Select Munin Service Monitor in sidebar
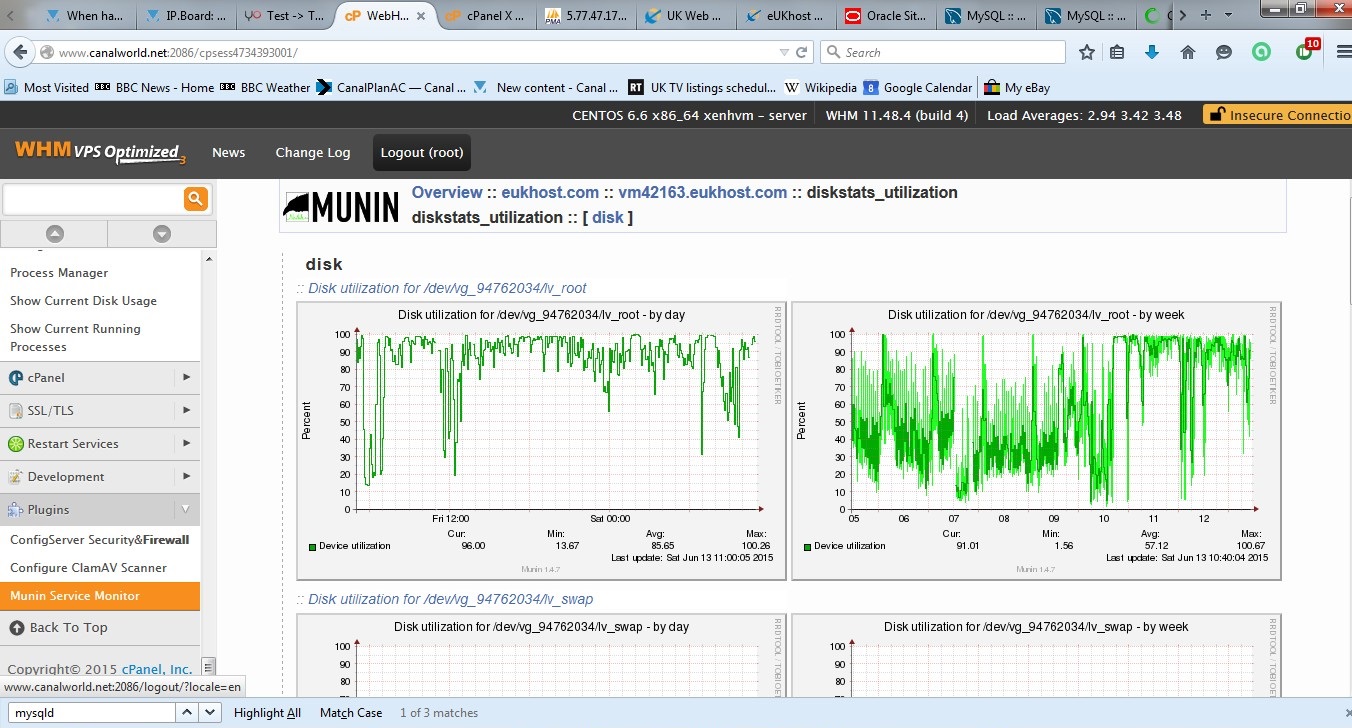1352x728 pixels. 100,596
